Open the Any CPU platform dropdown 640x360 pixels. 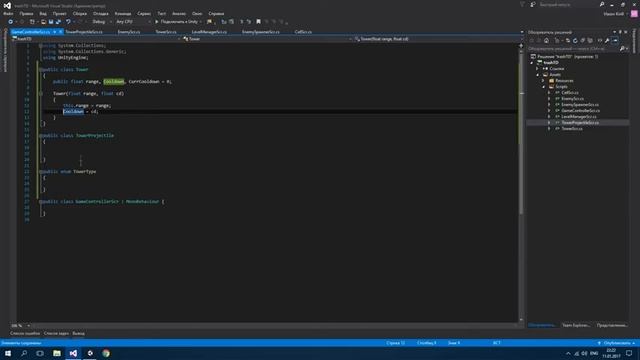pos(133,22)
